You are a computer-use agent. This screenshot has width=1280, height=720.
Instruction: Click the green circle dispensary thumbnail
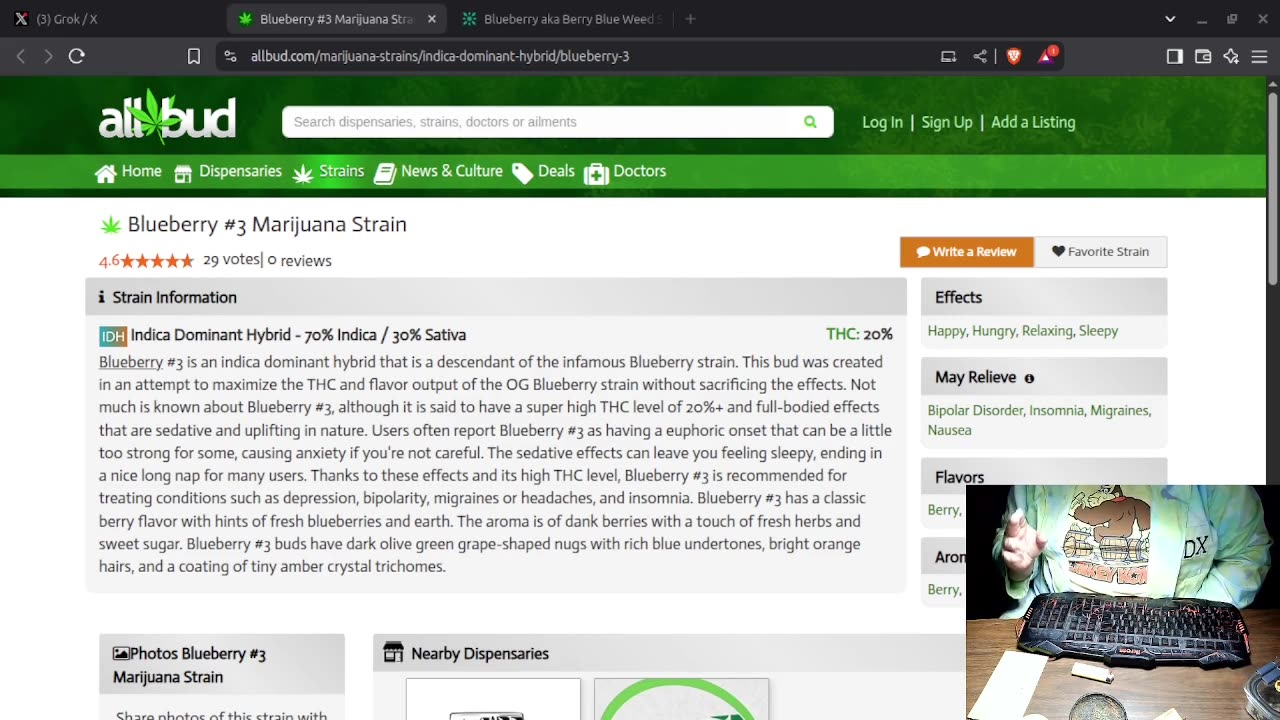(x=681, y=699)
